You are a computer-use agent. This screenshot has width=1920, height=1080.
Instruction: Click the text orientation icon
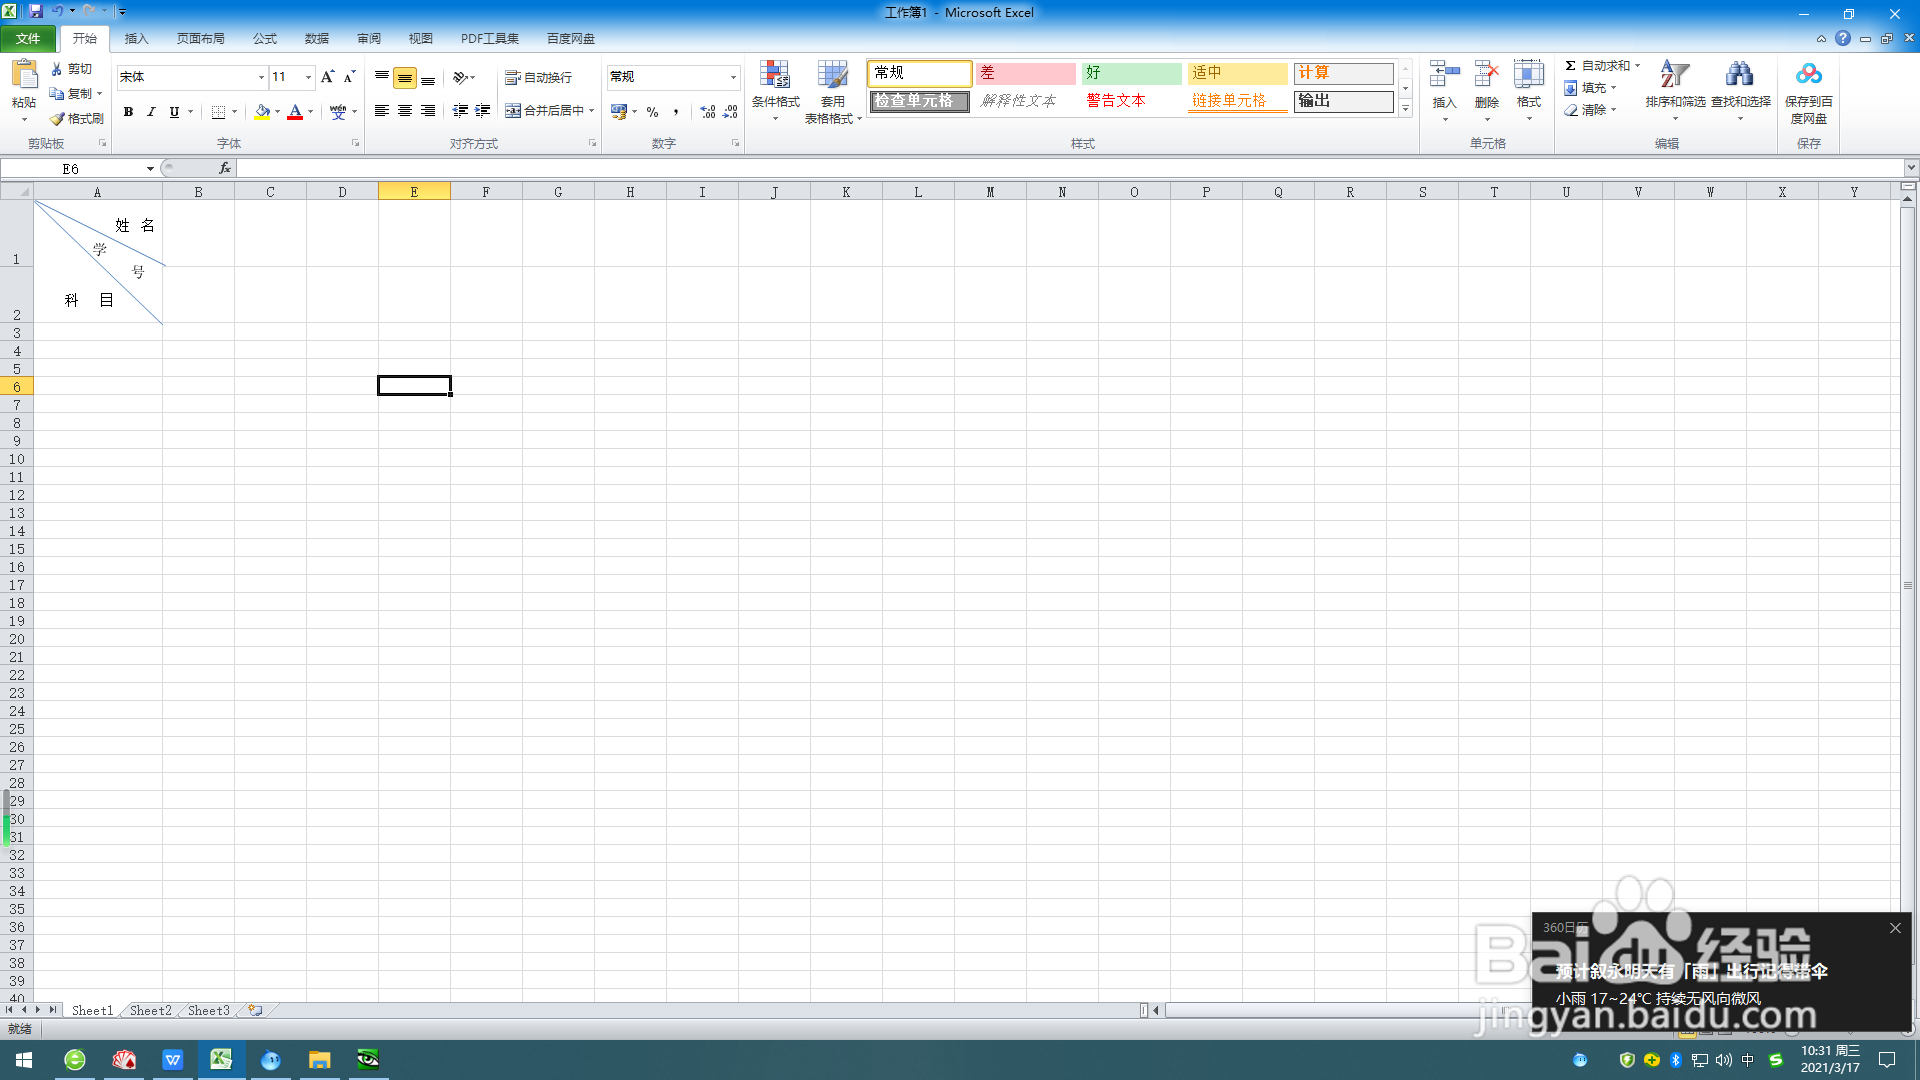tap(460, 77)
